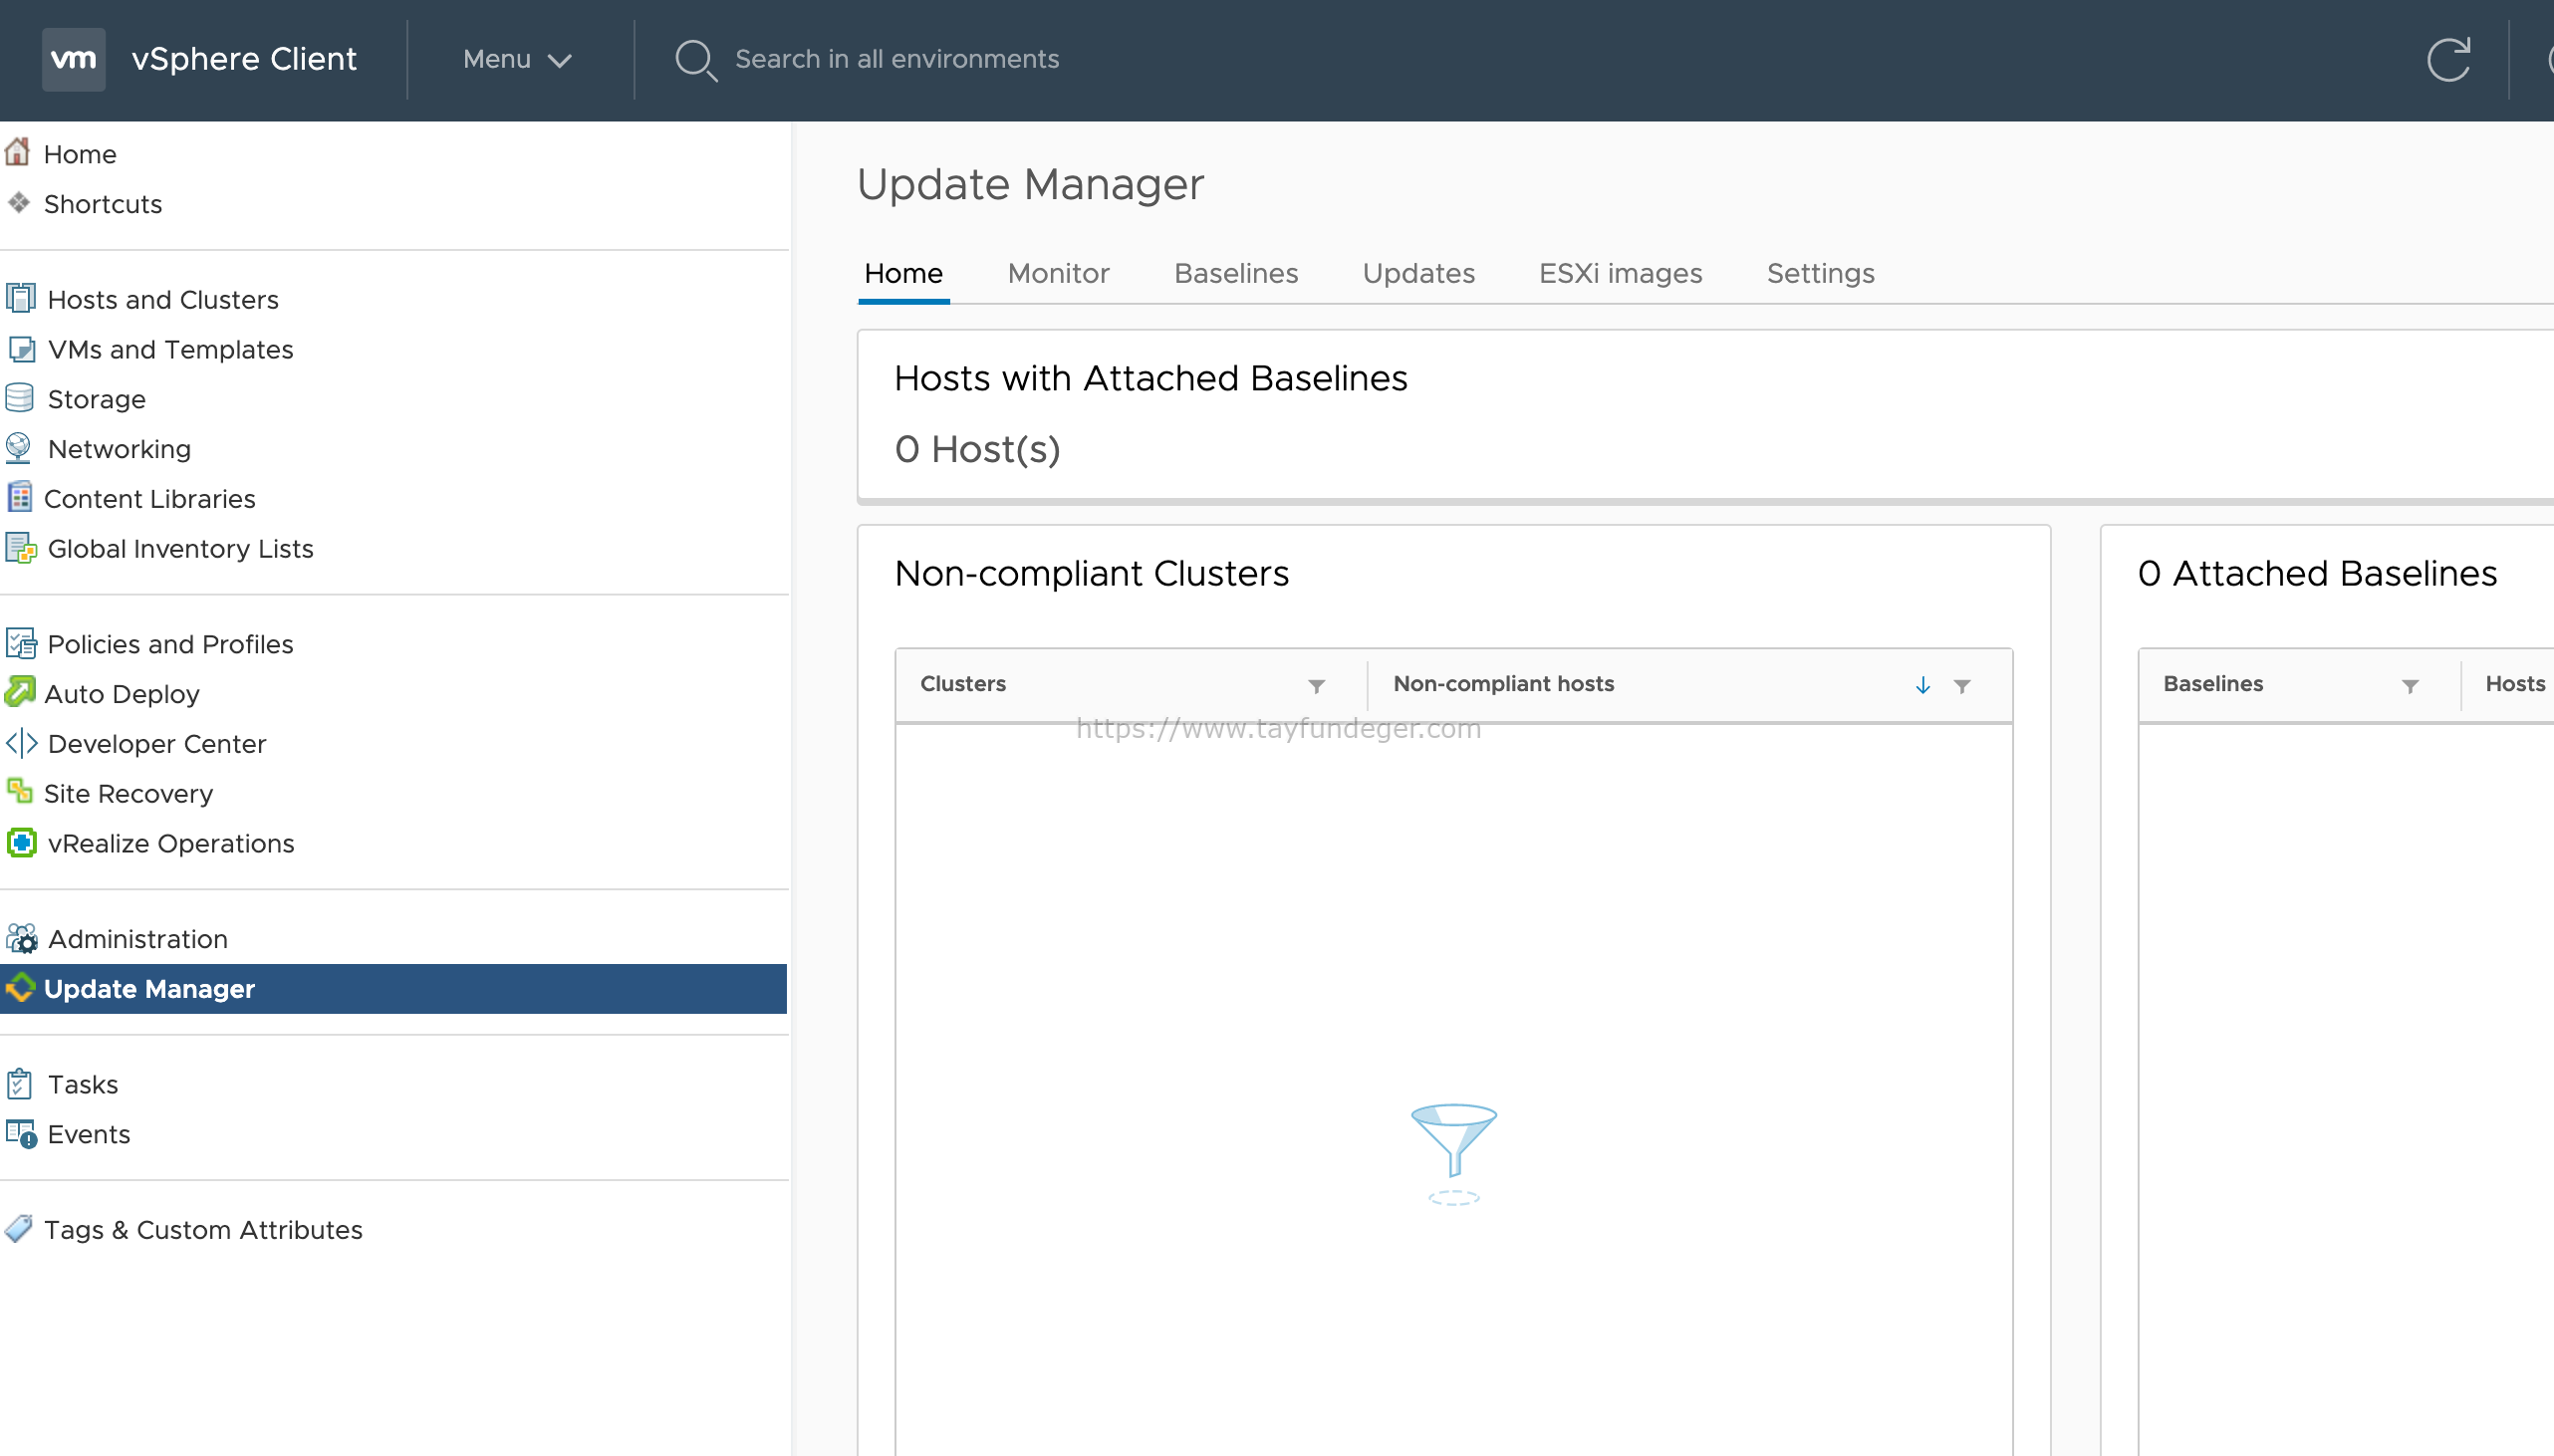Click the vSphere Client title
2554x1456 pixels.
click(244, 59)
